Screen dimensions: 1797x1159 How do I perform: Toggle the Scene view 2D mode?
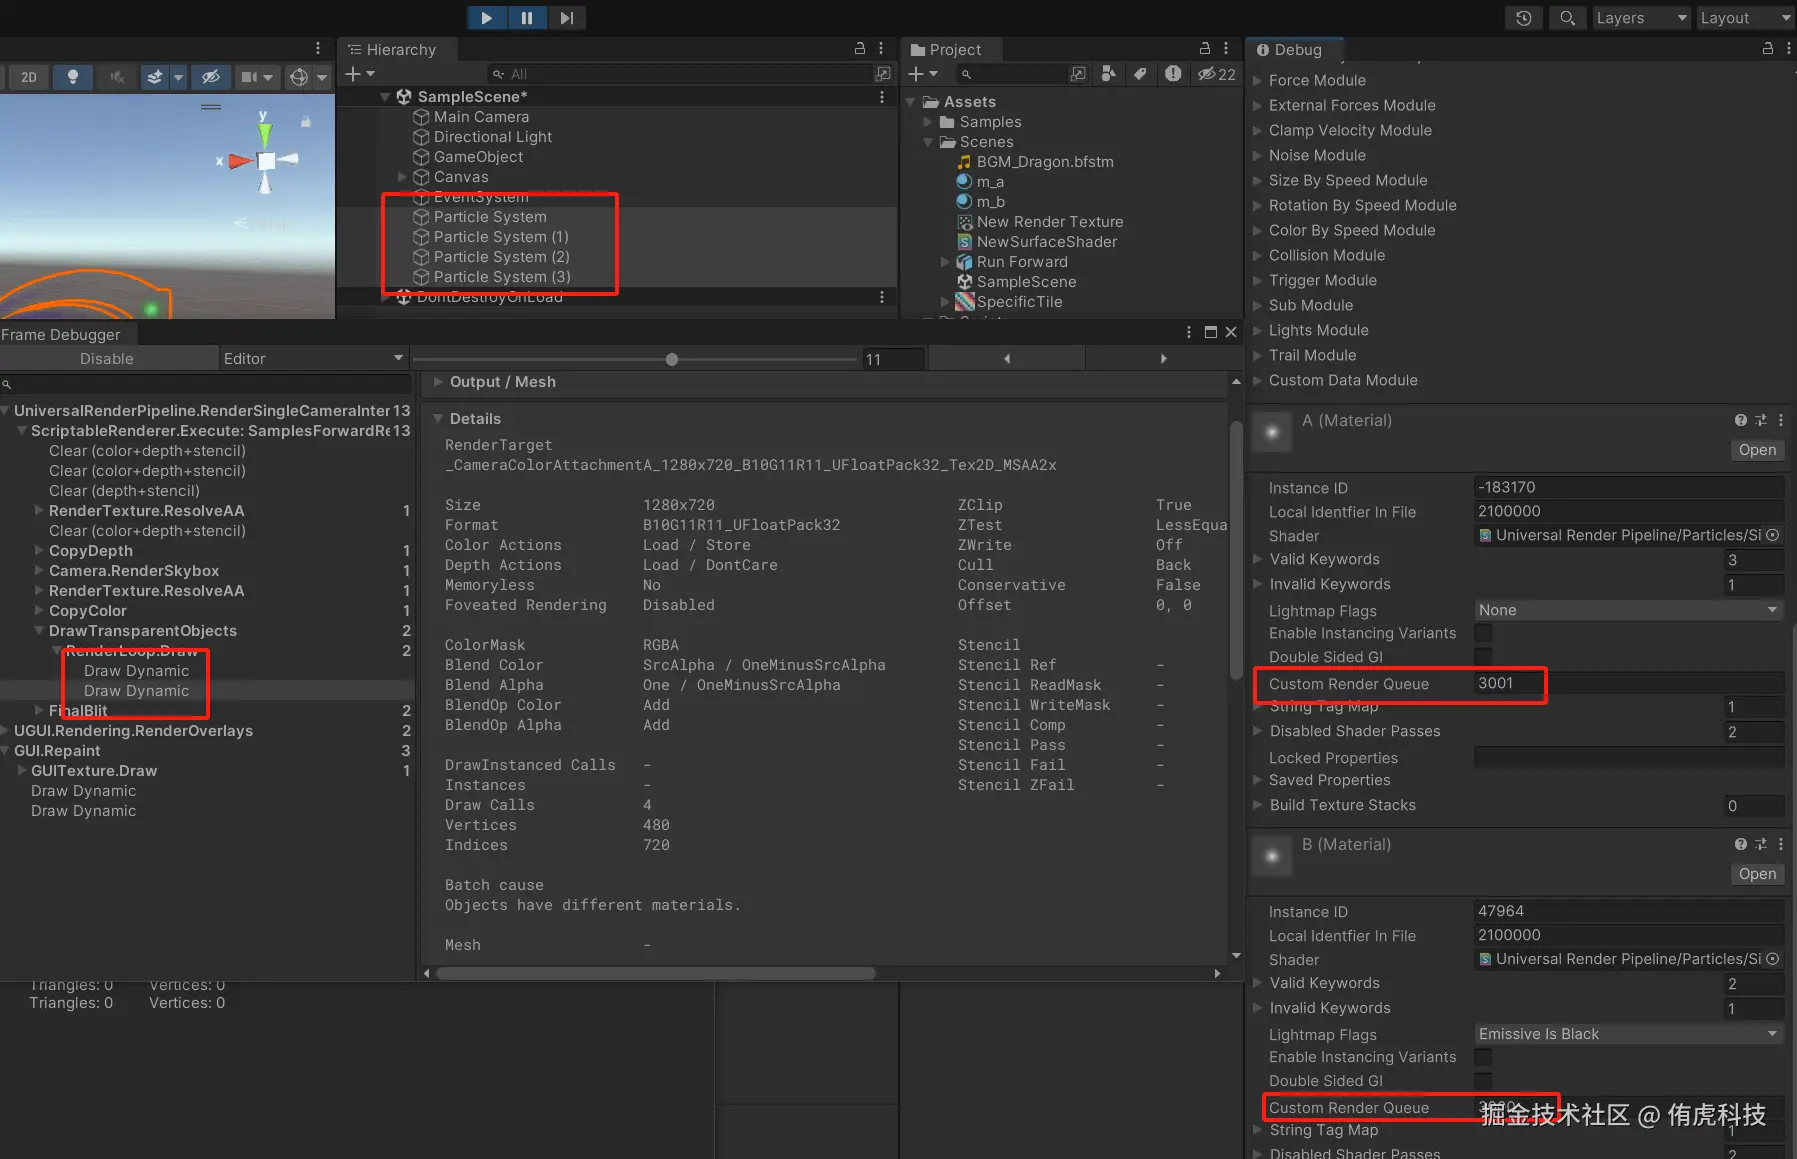(29, 77)
